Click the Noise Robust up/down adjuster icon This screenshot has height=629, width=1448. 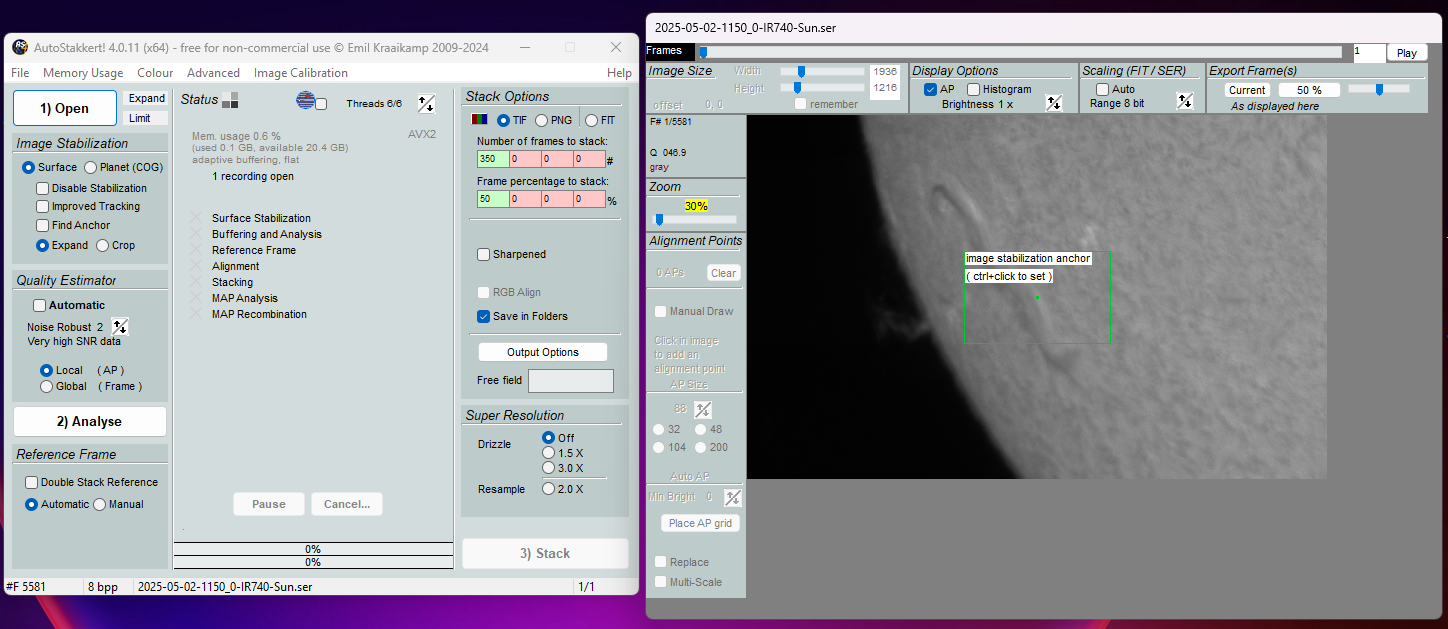coord(120,327)
